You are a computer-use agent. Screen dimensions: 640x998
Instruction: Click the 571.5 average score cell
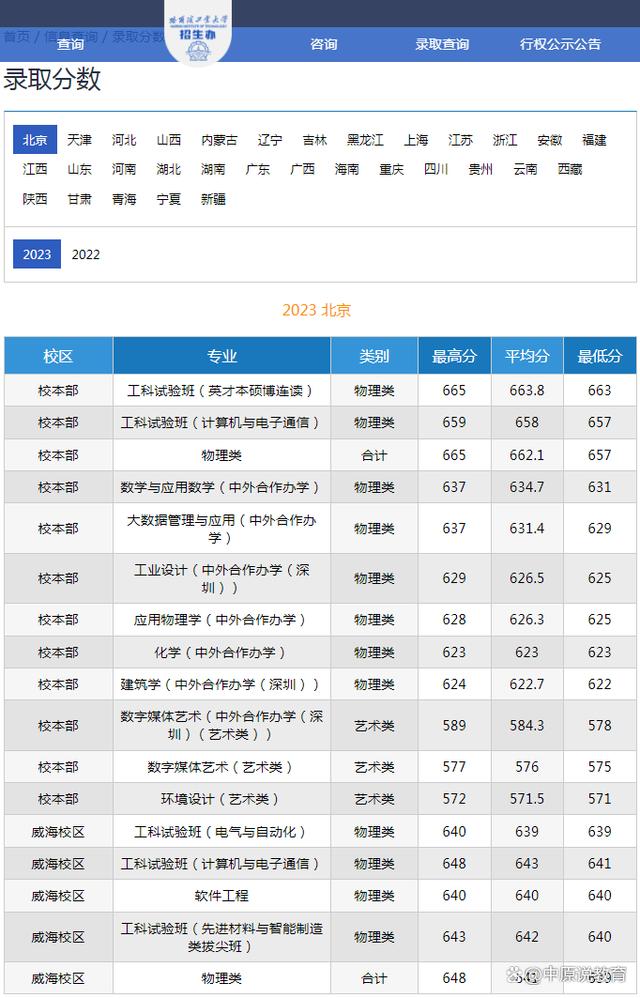pyautogui.click(x=527, y=799)
